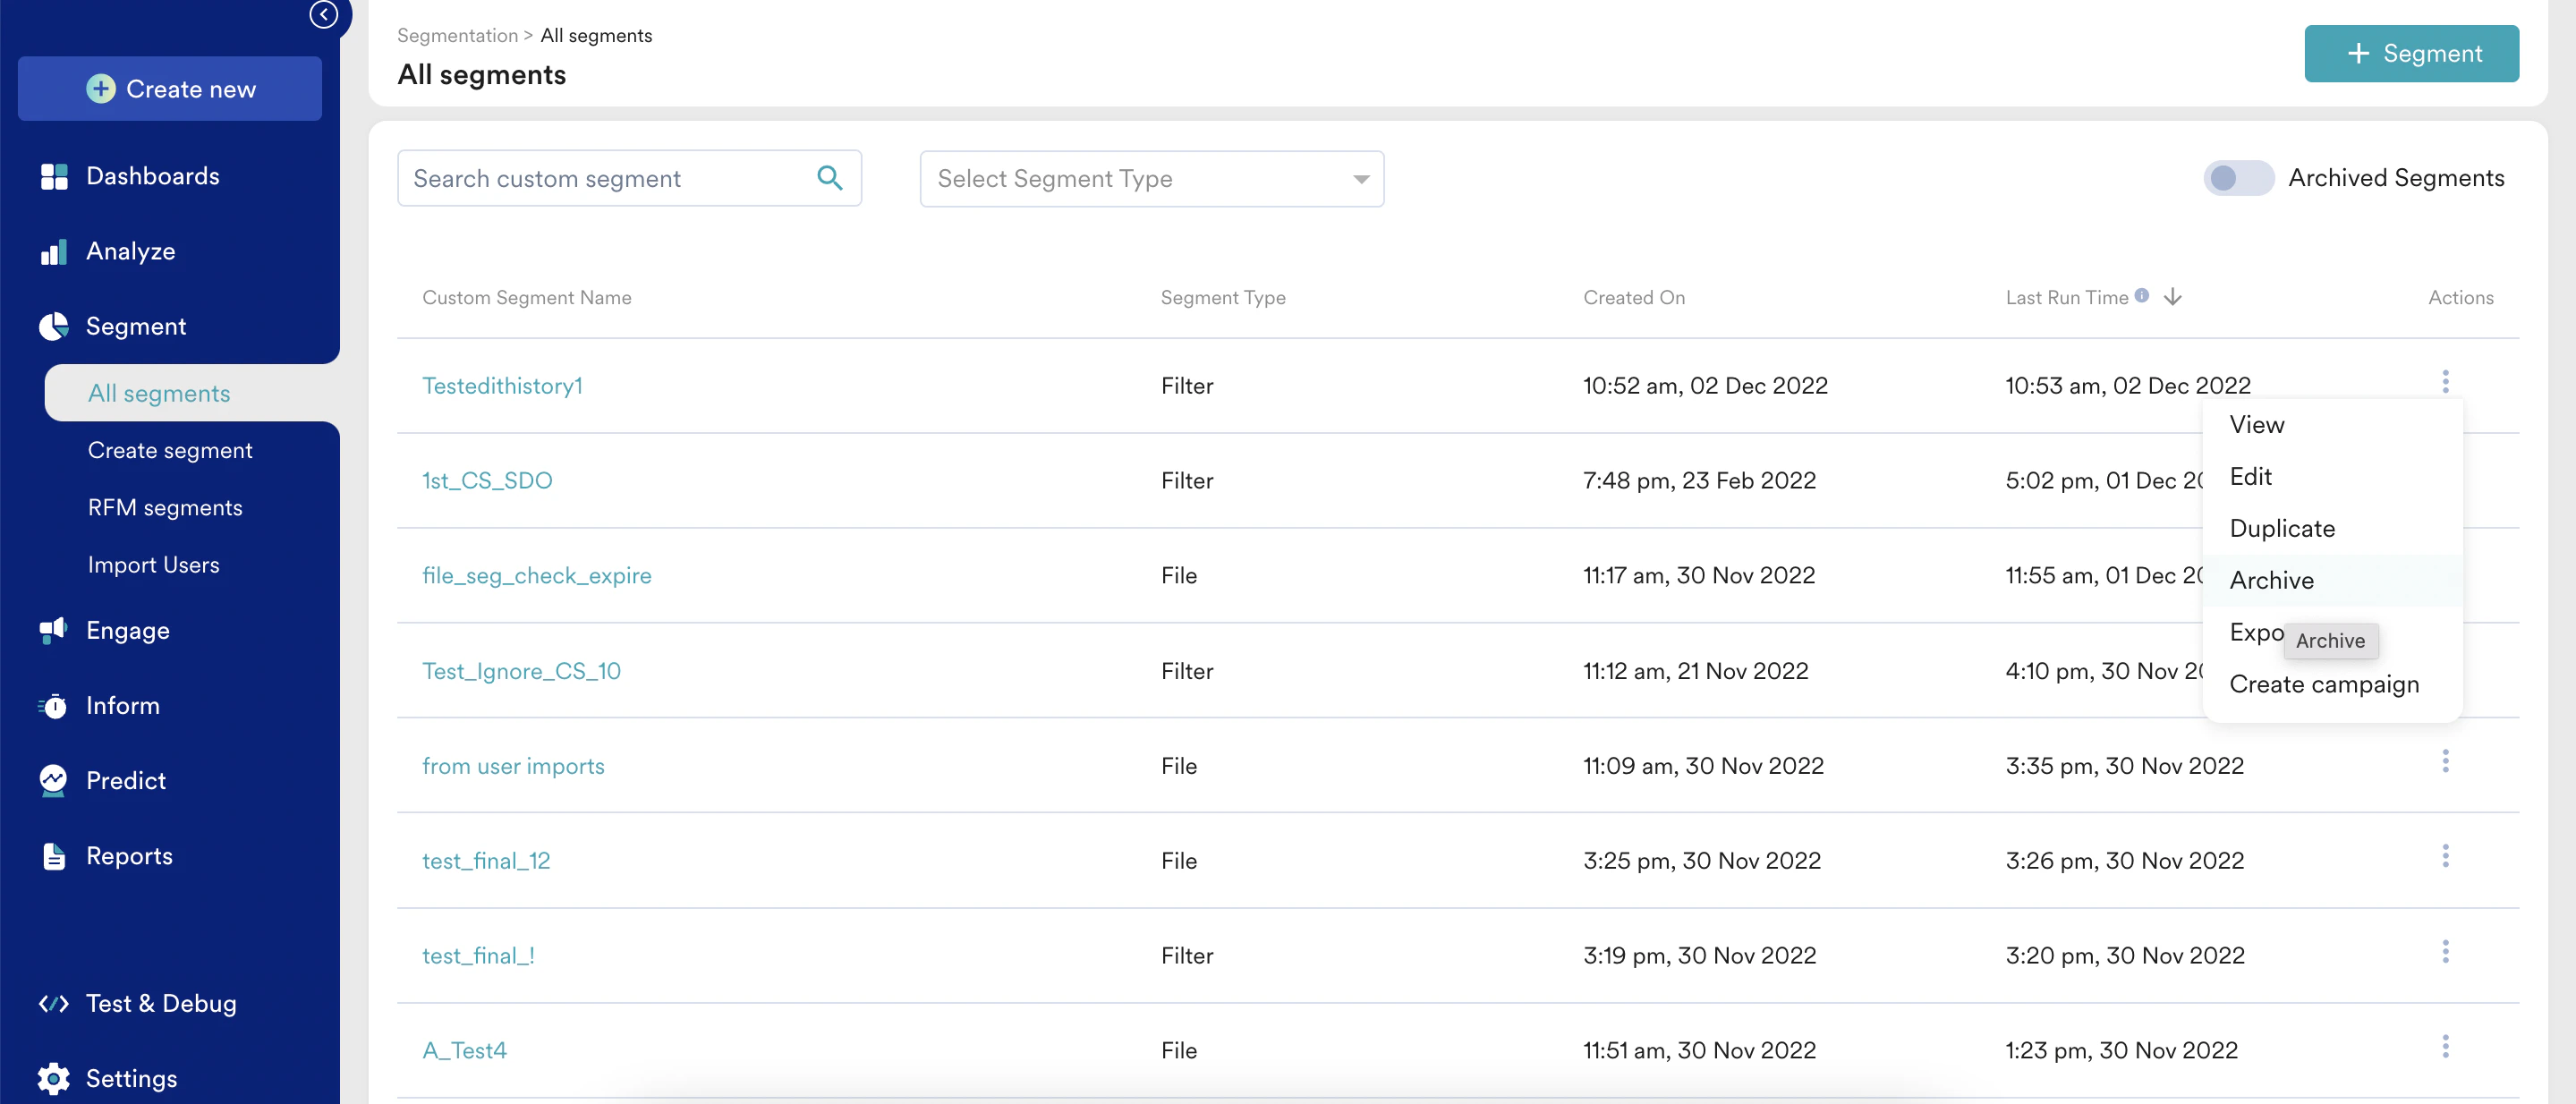Select the Analyze icon in the sidebar
The image size is (2576, 1104).
click(x=54, y=251)
